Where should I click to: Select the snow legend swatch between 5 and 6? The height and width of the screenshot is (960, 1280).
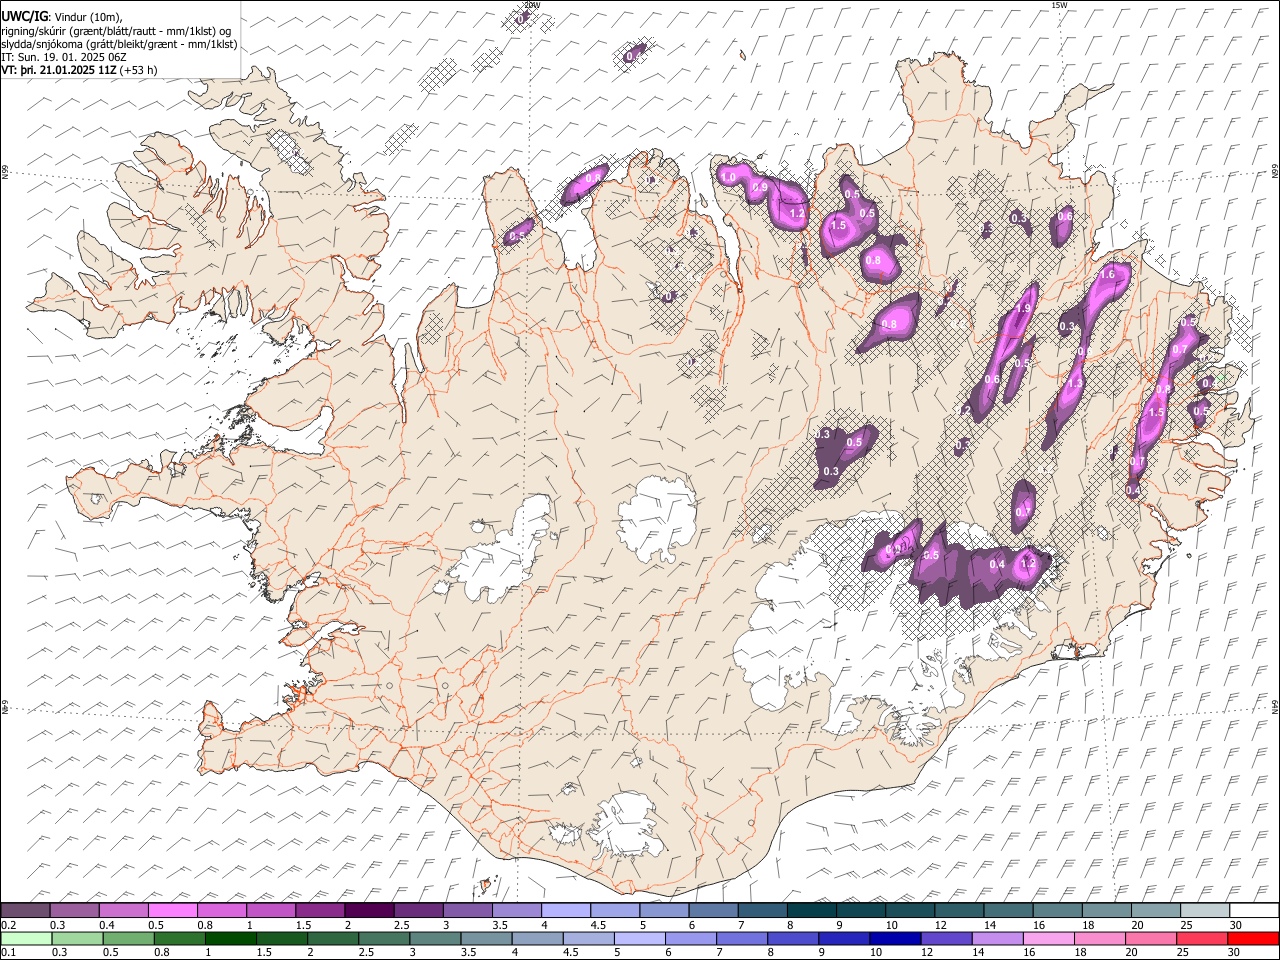663,910
